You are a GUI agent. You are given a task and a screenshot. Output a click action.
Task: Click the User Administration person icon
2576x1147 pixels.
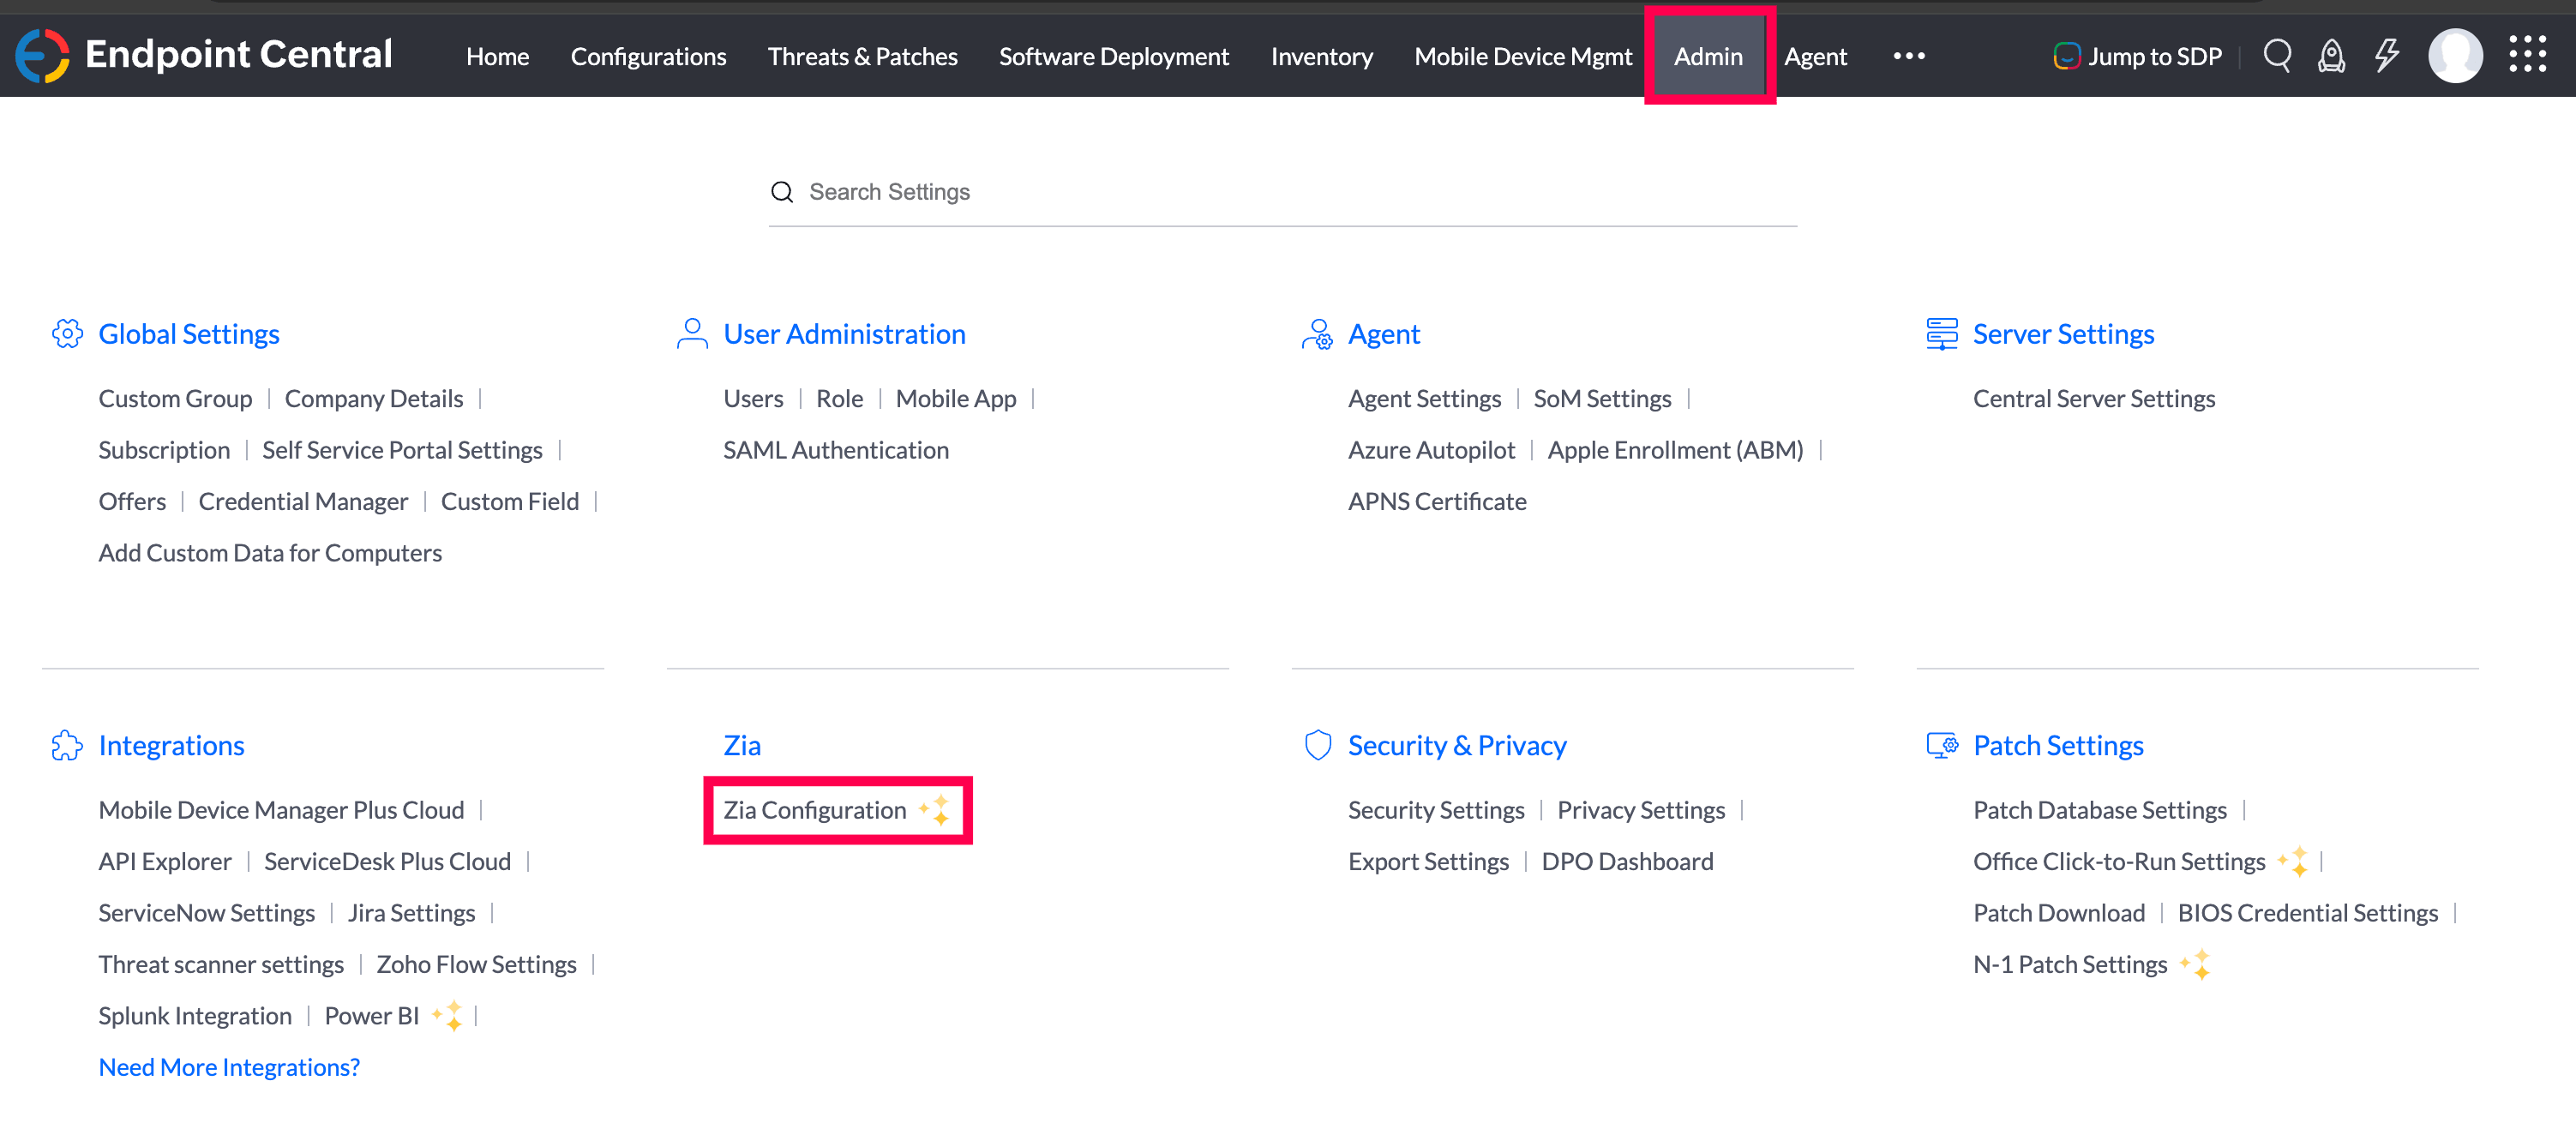click(692, 334)
